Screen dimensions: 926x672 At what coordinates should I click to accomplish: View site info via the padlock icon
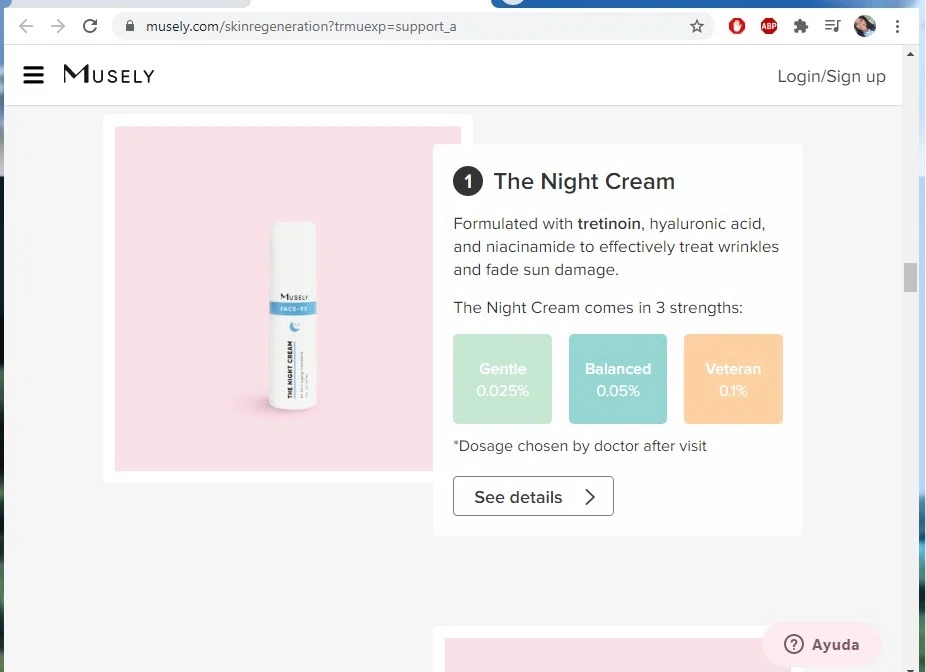coord(130,27)
